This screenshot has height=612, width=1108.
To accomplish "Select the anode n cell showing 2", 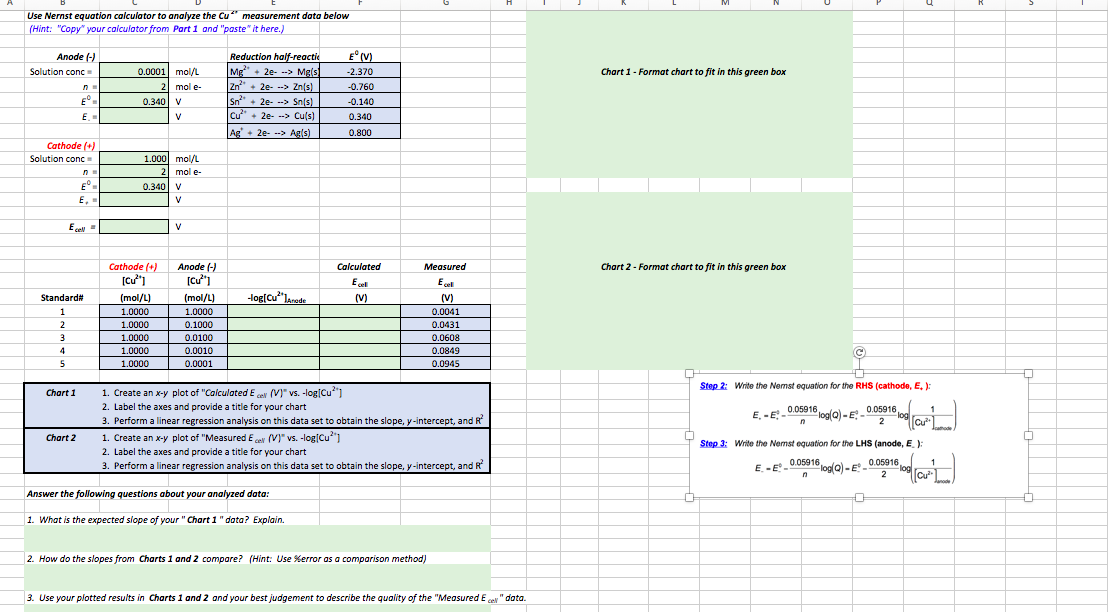I will pos(134,86).
